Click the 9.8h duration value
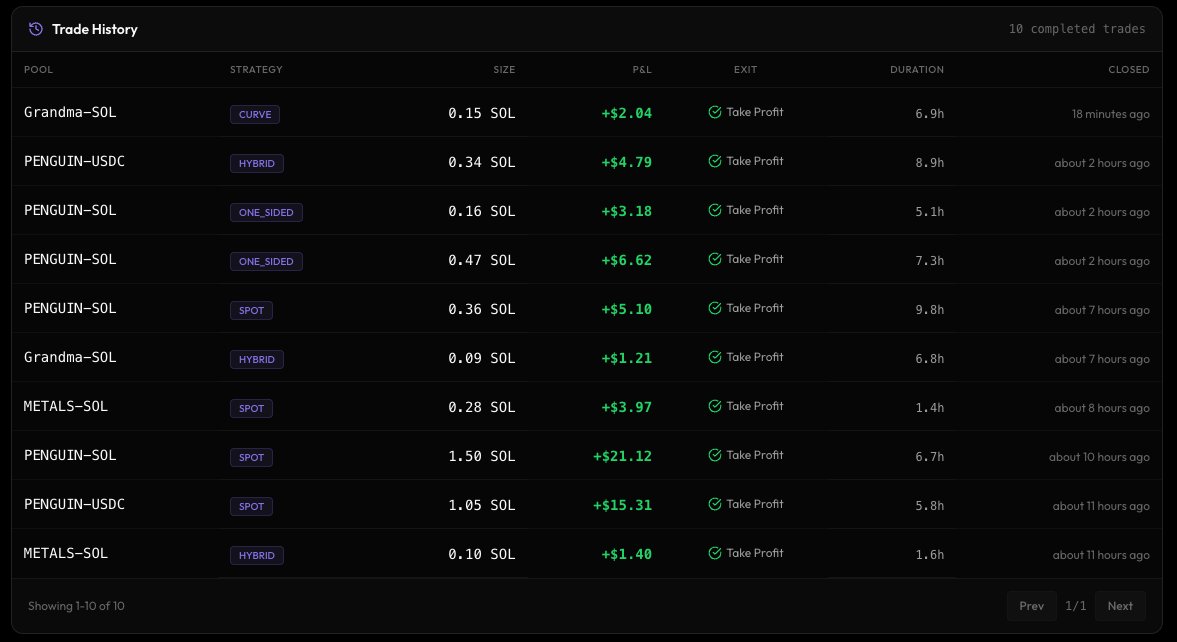Image resolution: width=1177 pixels, height=642 pixels. [x=929, y=309]
